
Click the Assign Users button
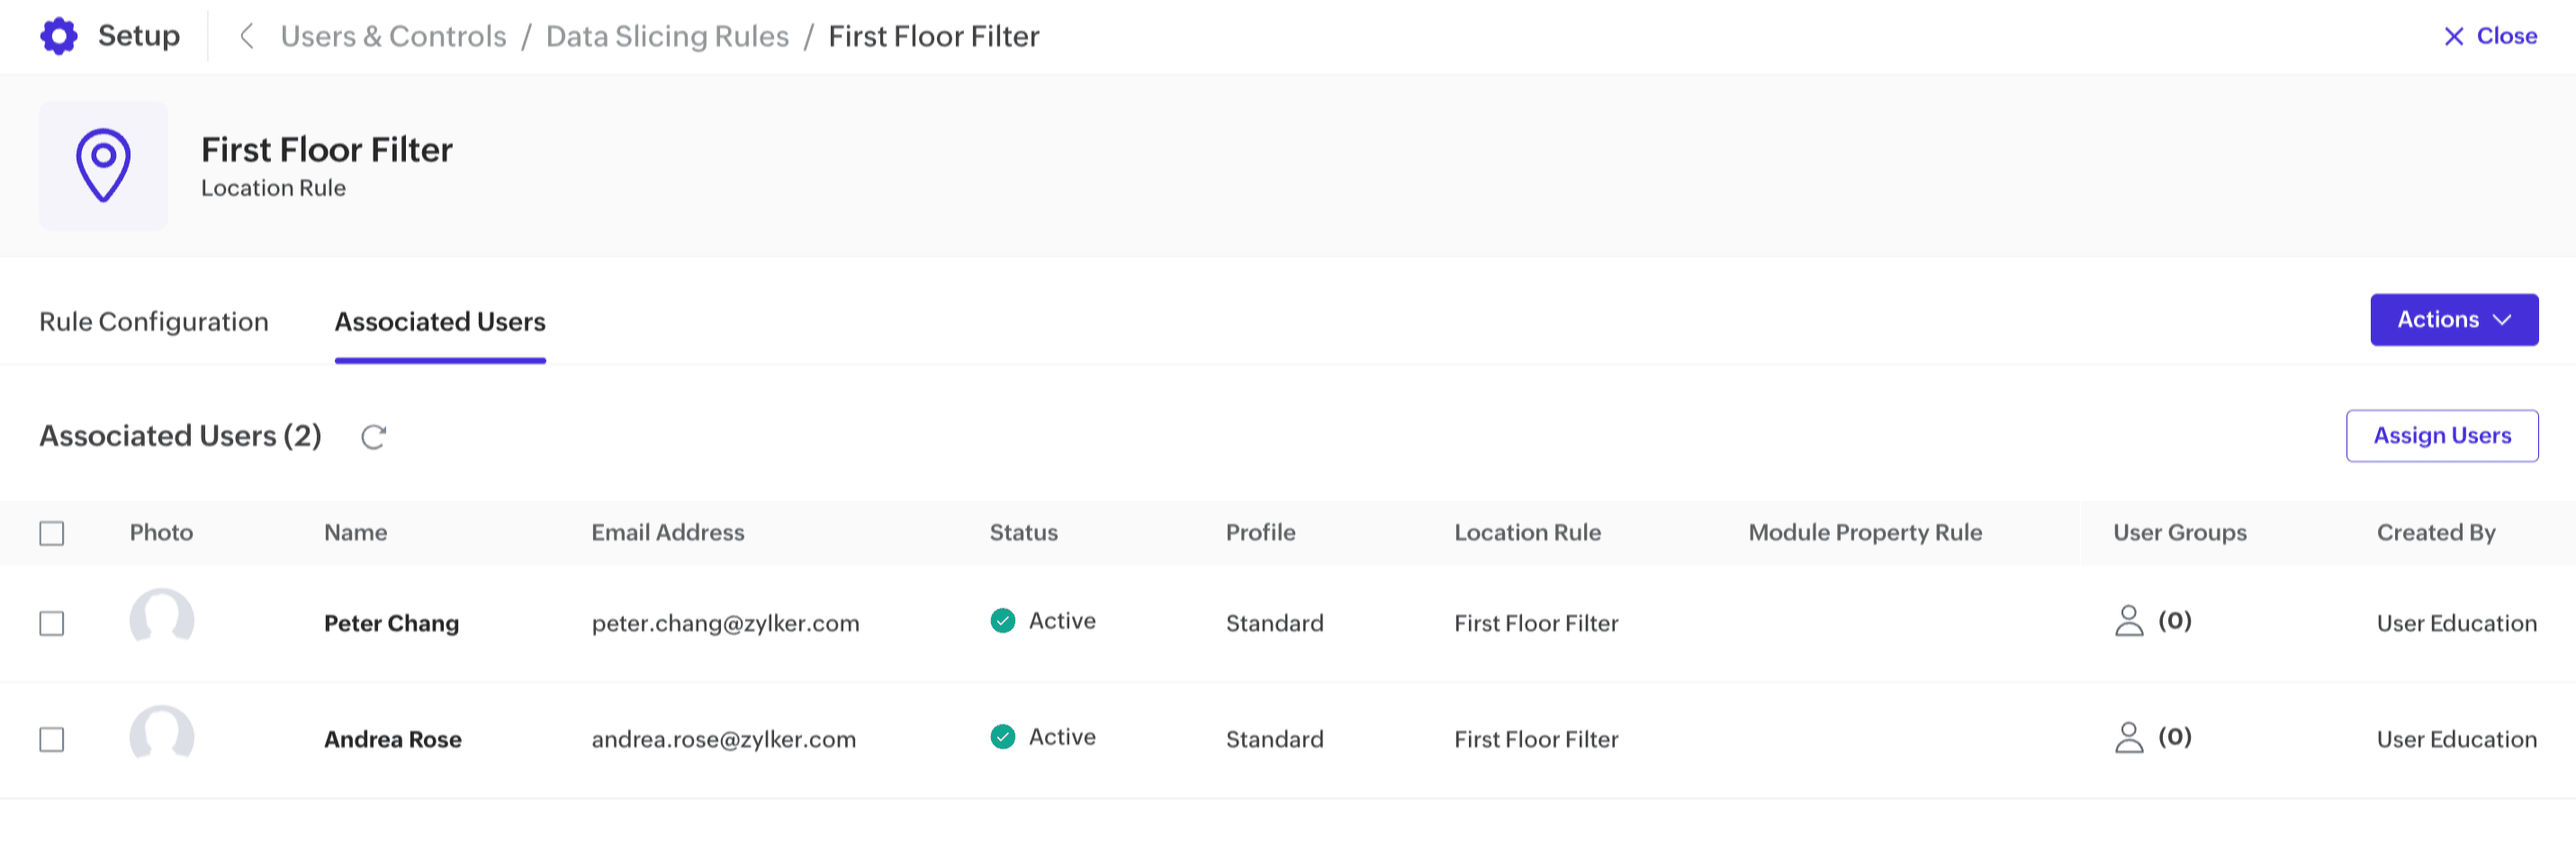point(2441,436)
